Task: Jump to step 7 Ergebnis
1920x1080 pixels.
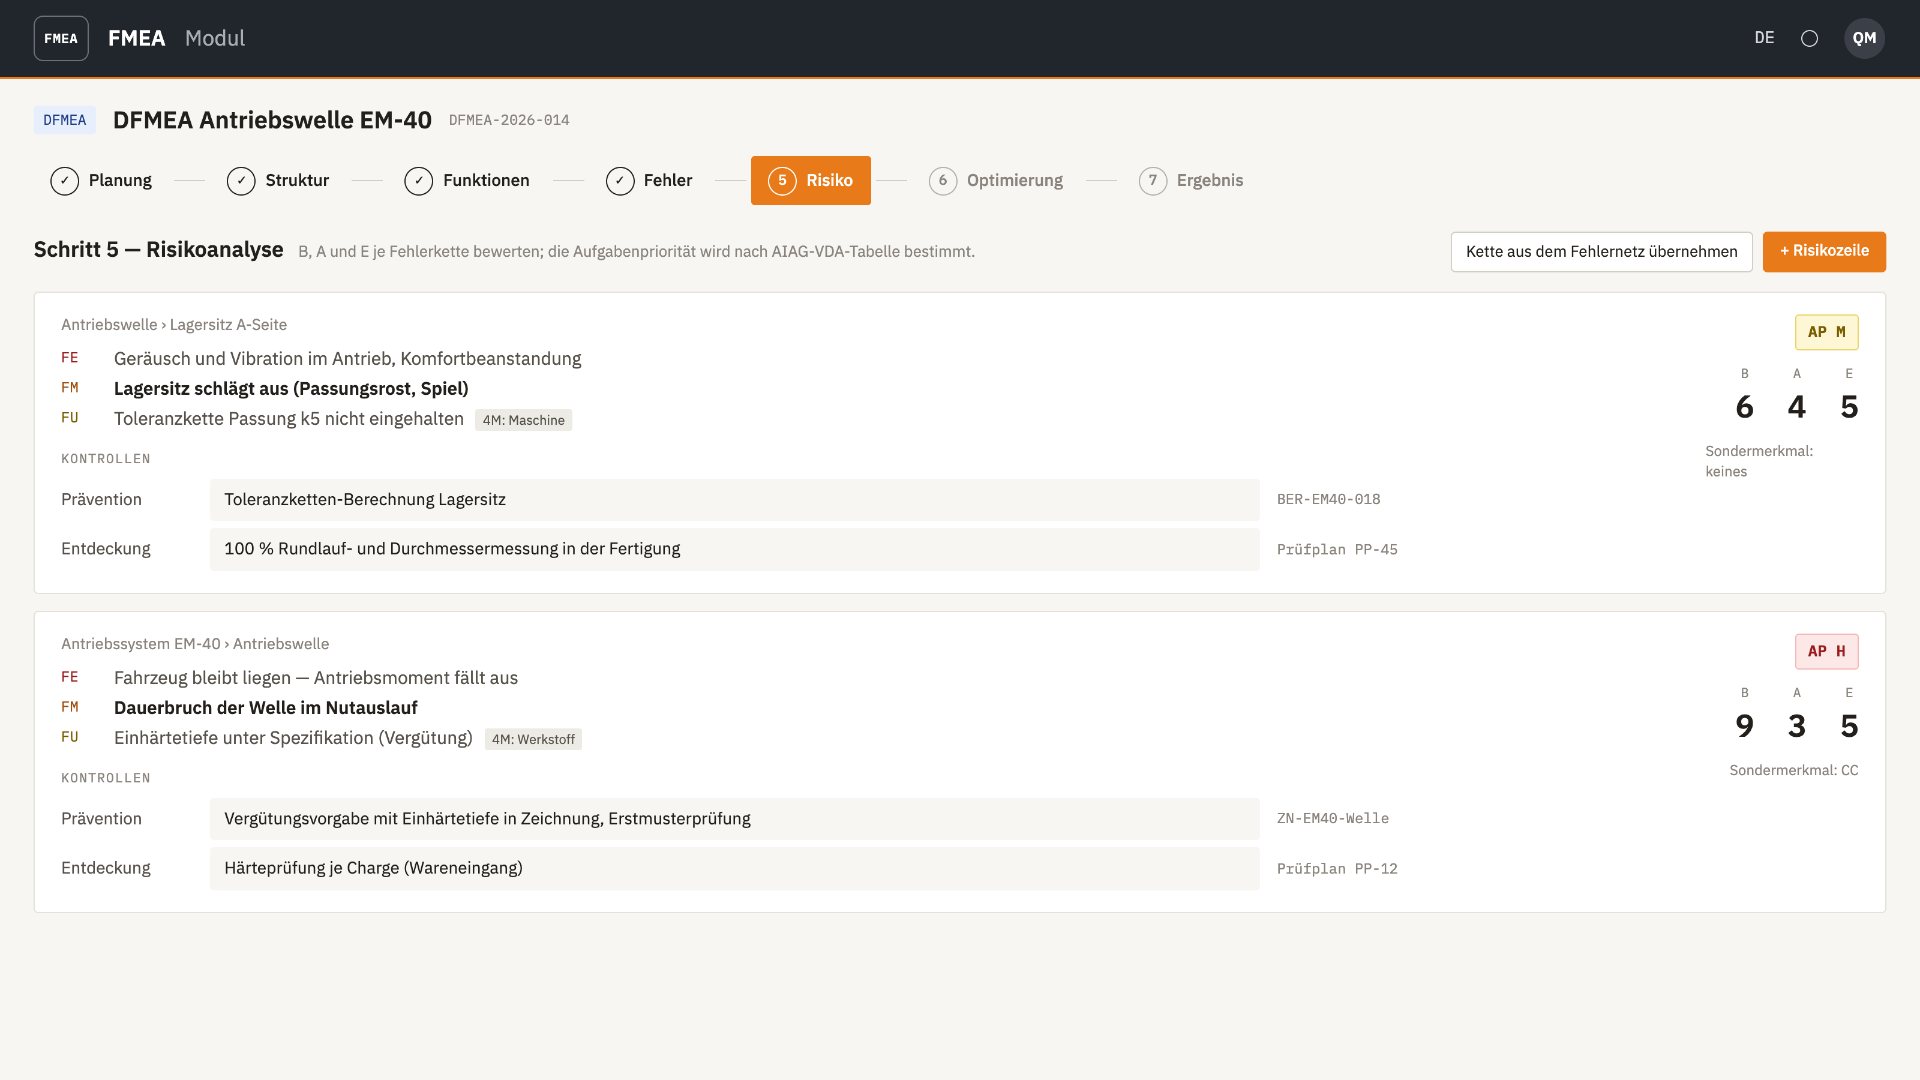Action: pos(1191,181)
